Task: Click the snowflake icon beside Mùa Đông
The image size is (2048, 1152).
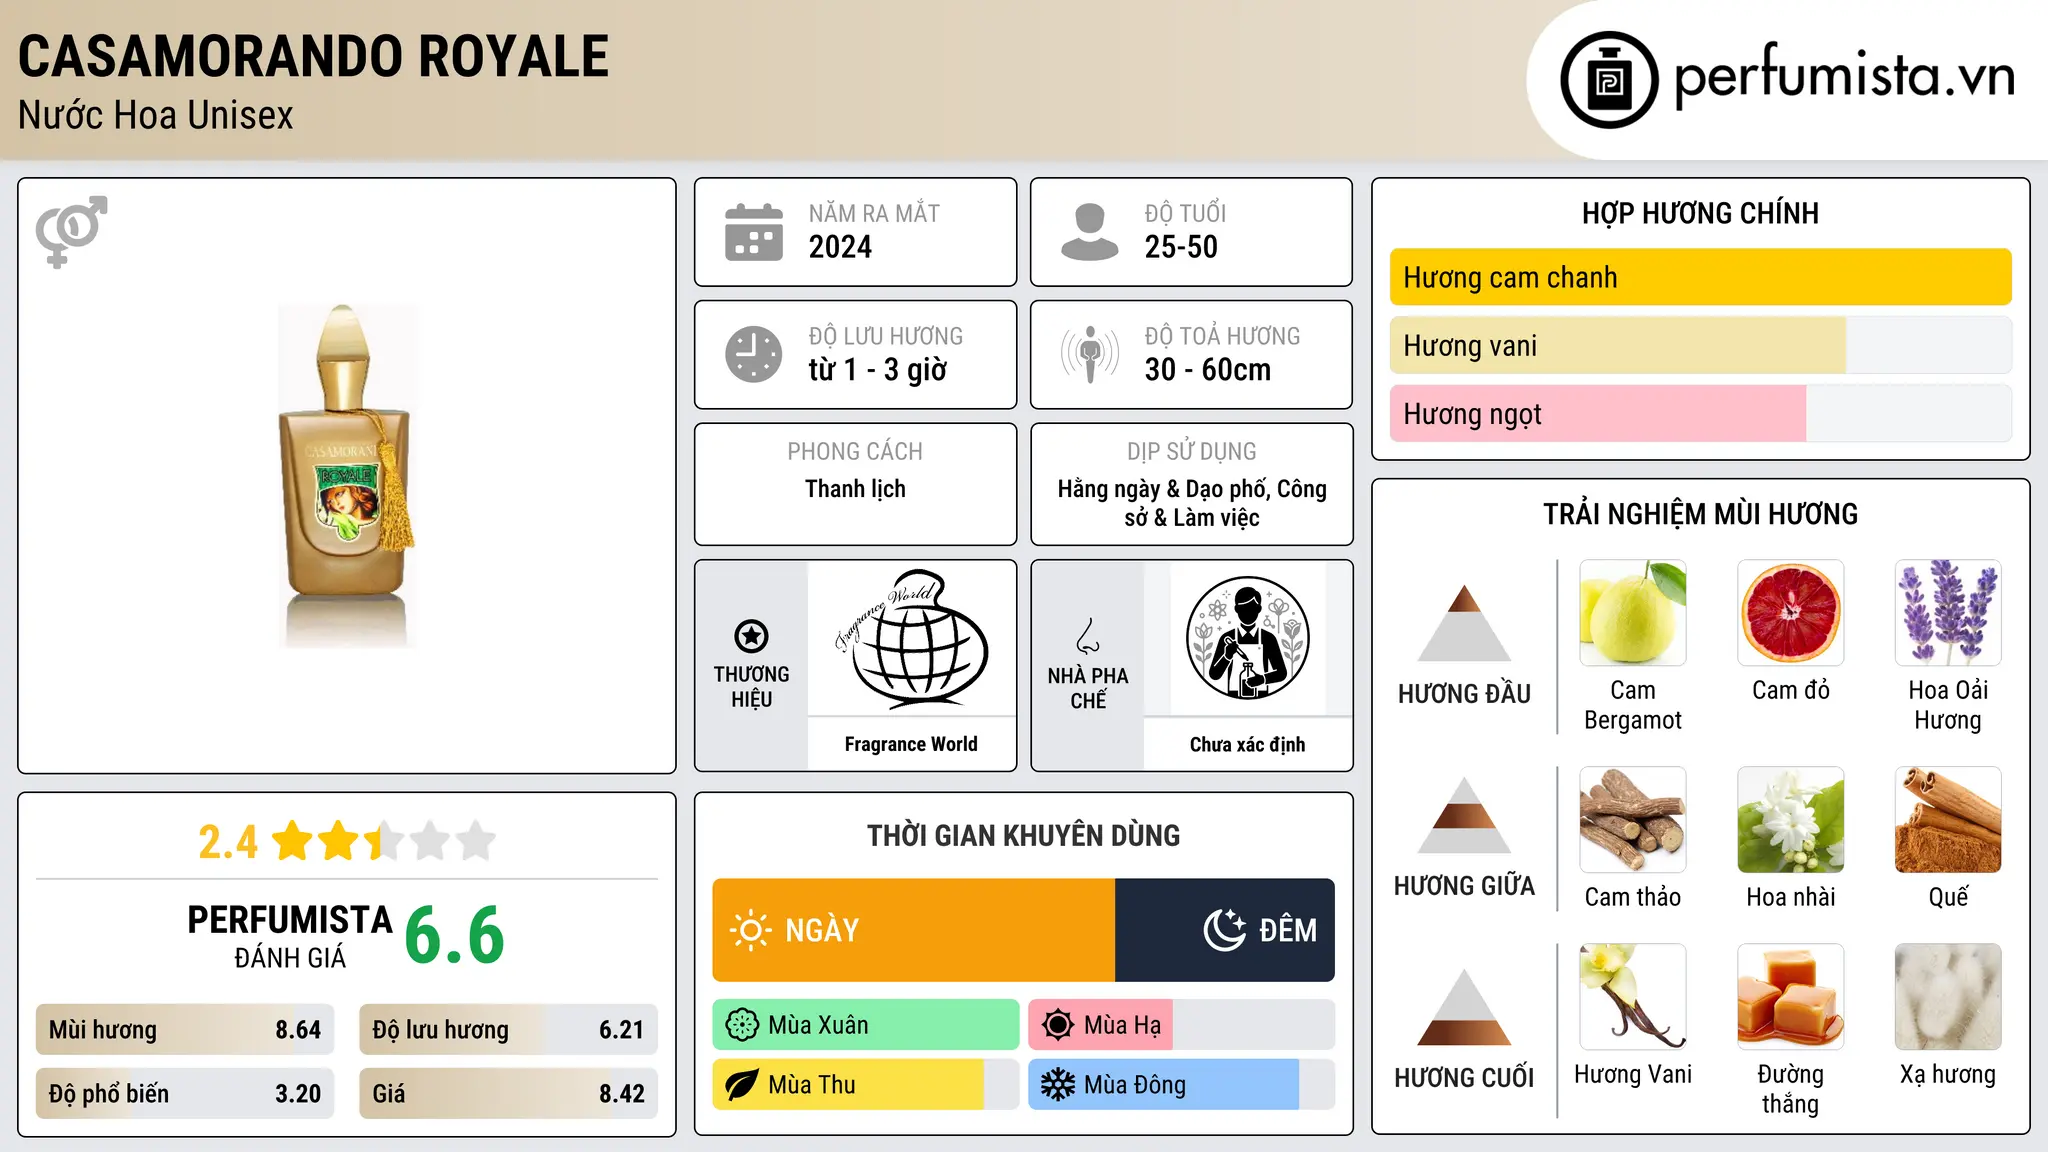Action: coord(1058,1085)
